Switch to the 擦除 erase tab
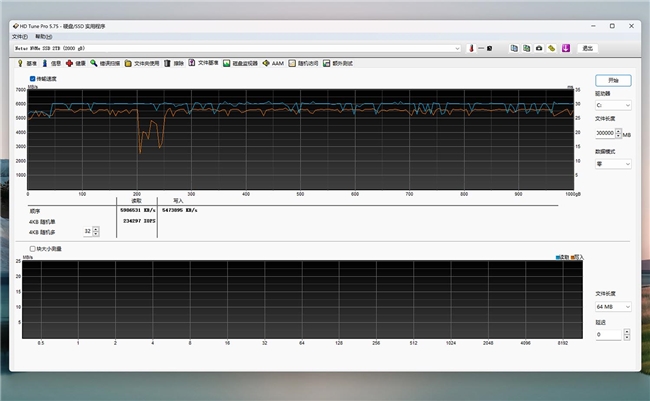The width and height of the screenshot is (650, 401). [x=174, y=63]
